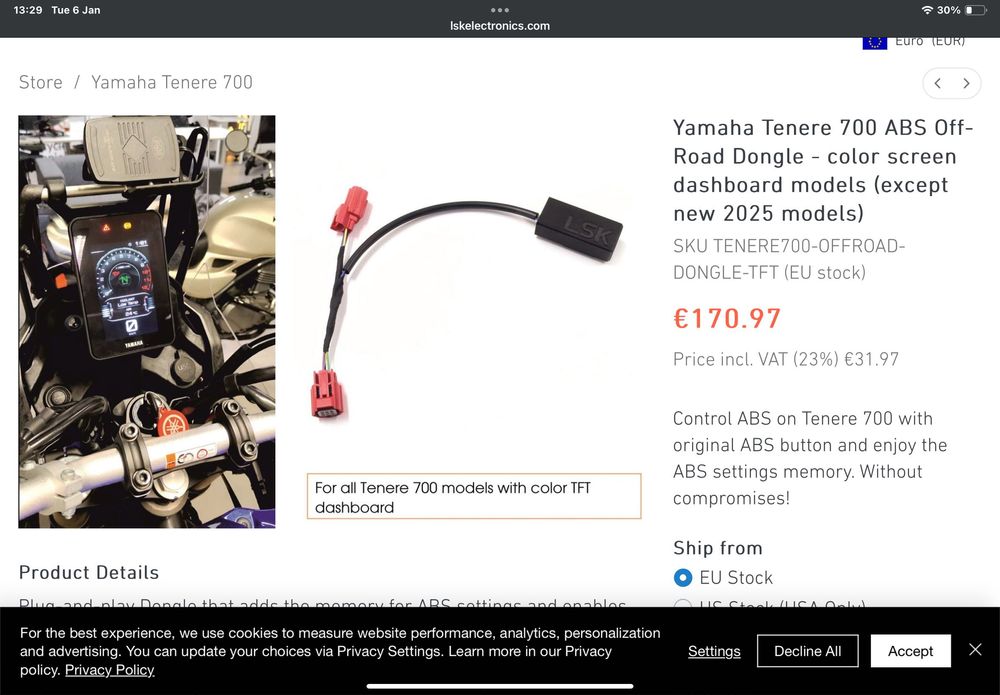Open cookie Settings link
This screenshot has height=695, width=1000.
(714, 651)
